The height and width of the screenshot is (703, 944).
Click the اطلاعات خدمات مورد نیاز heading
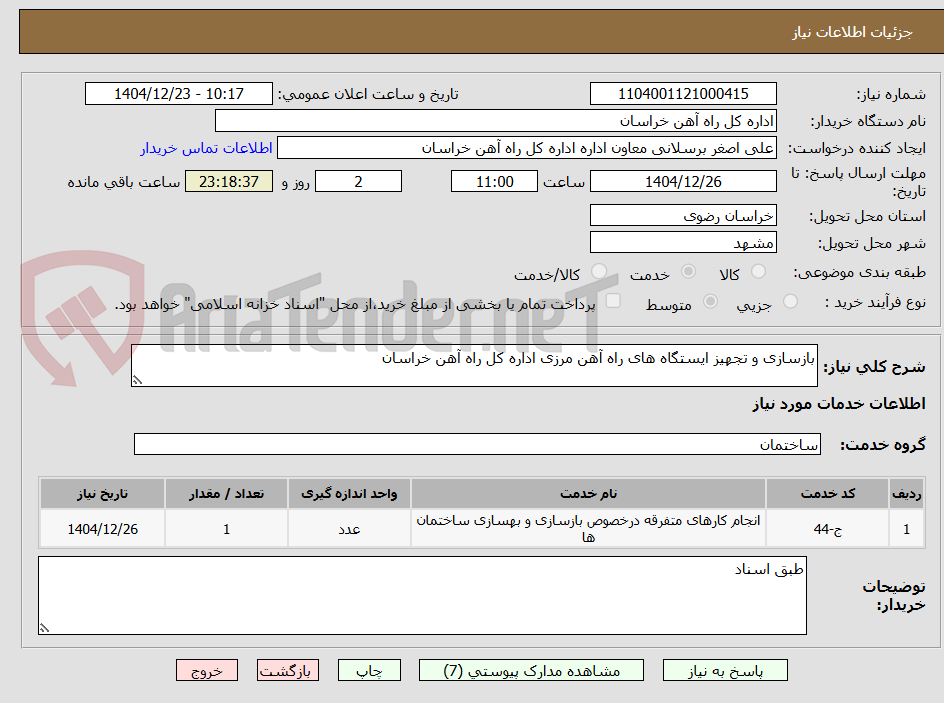click(839, 403)
